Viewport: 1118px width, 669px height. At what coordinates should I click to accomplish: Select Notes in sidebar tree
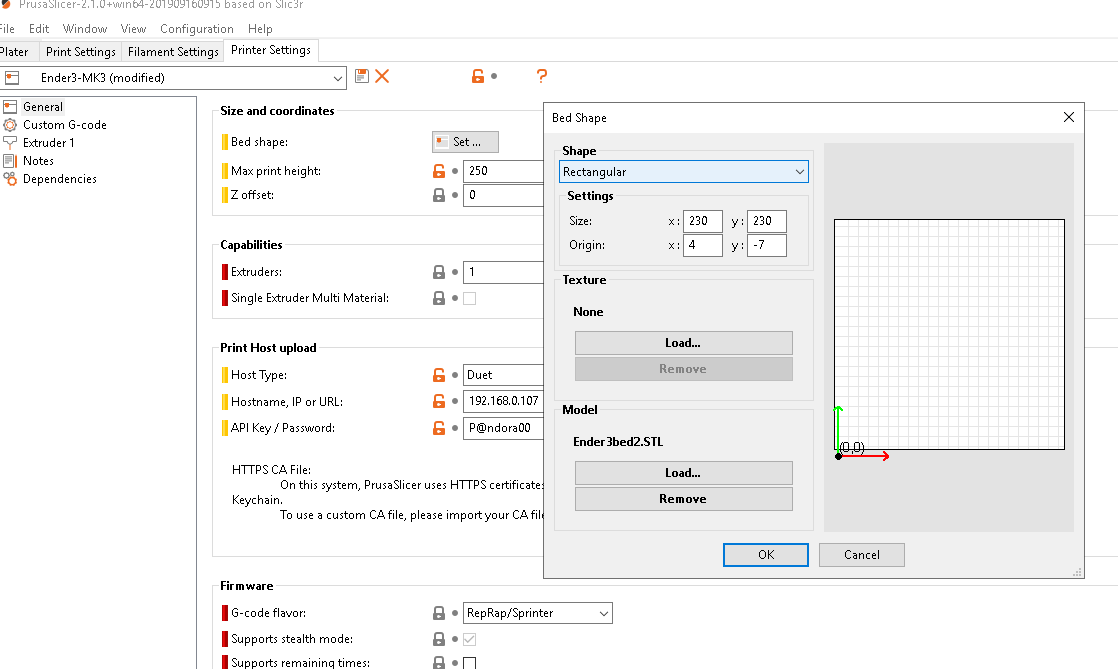(x=39, y=161)
